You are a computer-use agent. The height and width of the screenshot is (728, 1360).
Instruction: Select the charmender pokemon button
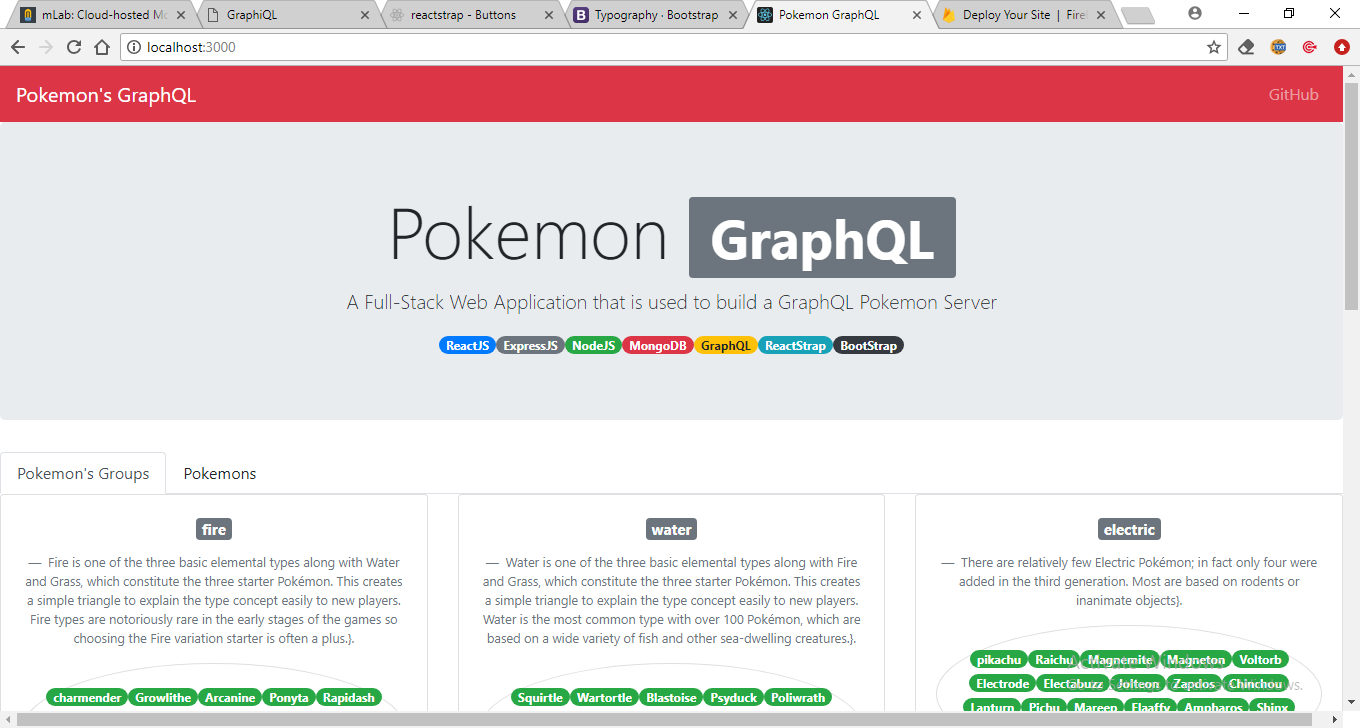[x=88, y=697]
